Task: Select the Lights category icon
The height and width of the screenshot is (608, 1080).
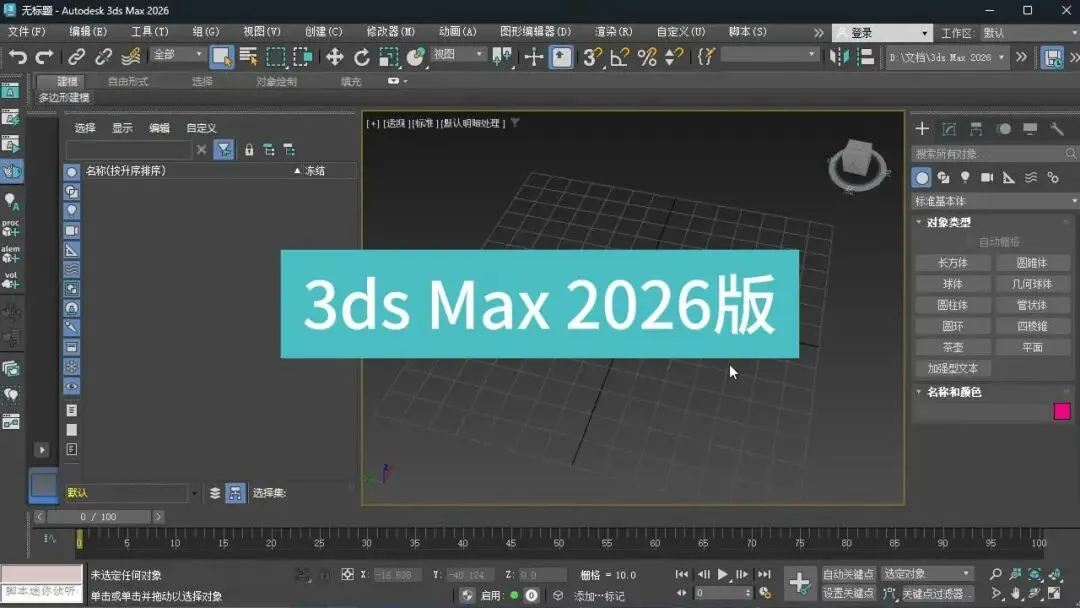Action: [965, 178]
